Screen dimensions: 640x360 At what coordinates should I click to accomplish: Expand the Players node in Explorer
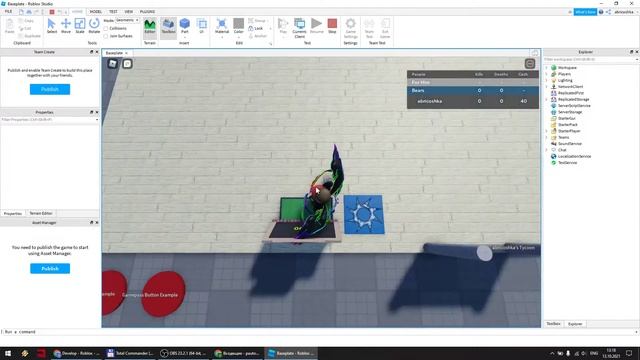click(547, 74)
